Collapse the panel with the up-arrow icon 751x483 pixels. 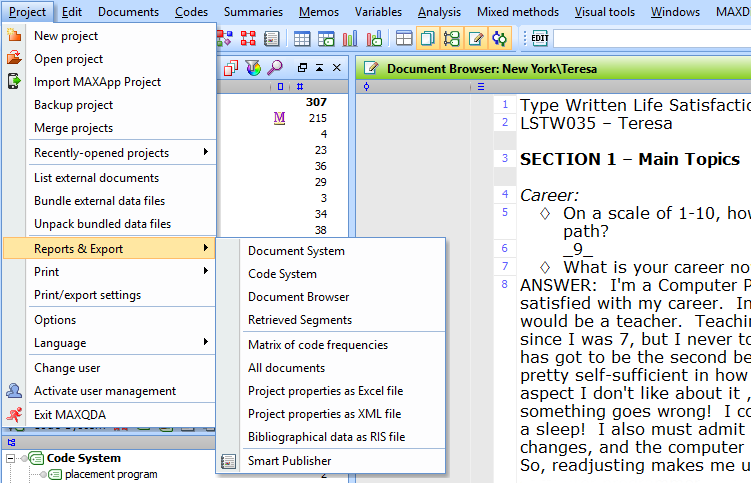(319, 68)
